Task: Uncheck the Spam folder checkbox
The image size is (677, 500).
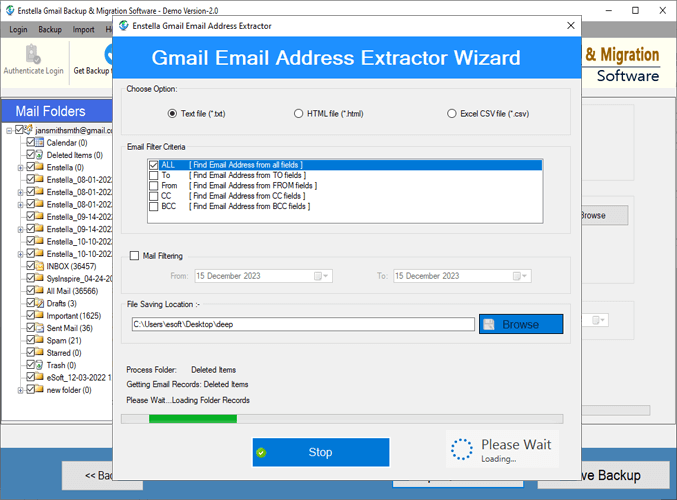Action: (31, 341)
